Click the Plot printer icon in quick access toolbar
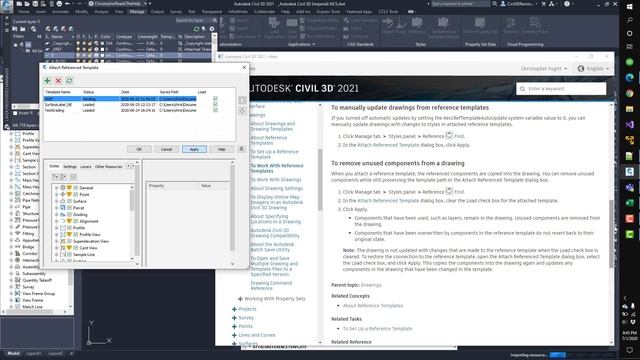The image size is (640, 360). click(59, 4)
